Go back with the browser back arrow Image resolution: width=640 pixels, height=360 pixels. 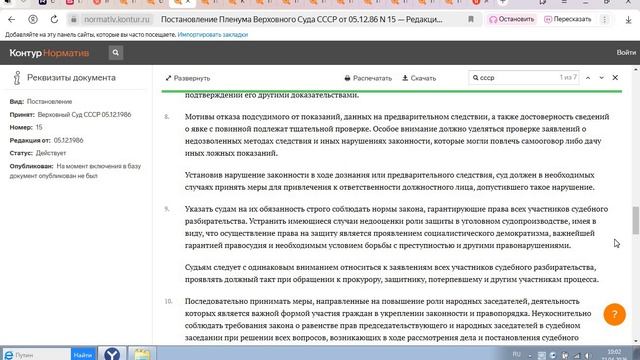coord(11,19)
